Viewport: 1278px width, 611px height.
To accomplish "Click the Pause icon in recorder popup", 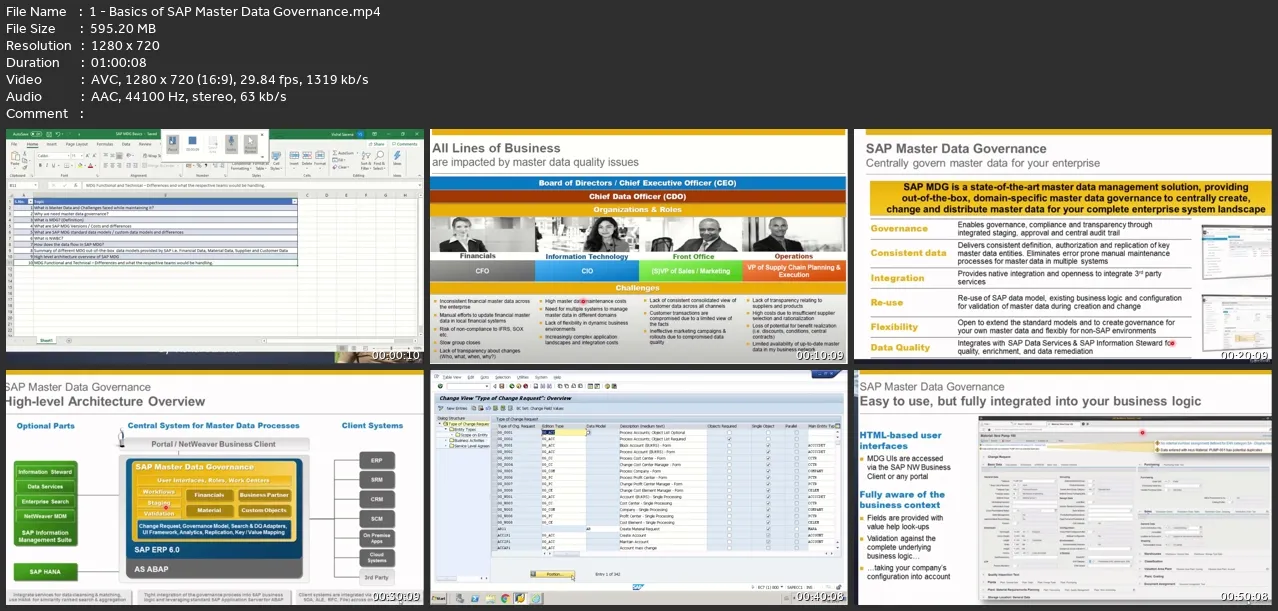I will (x=172, y=143).
